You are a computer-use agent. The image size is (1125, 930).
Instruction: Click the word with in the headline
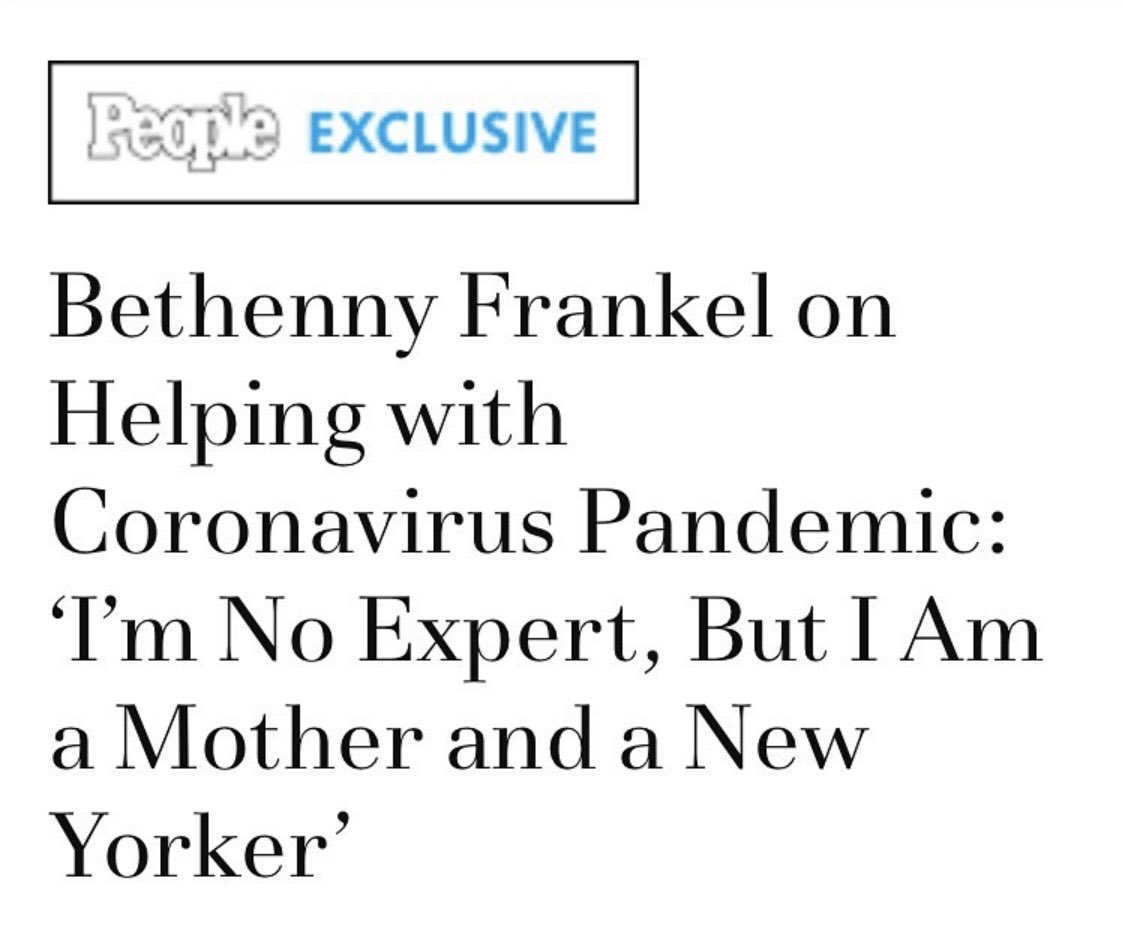(476, 414)
